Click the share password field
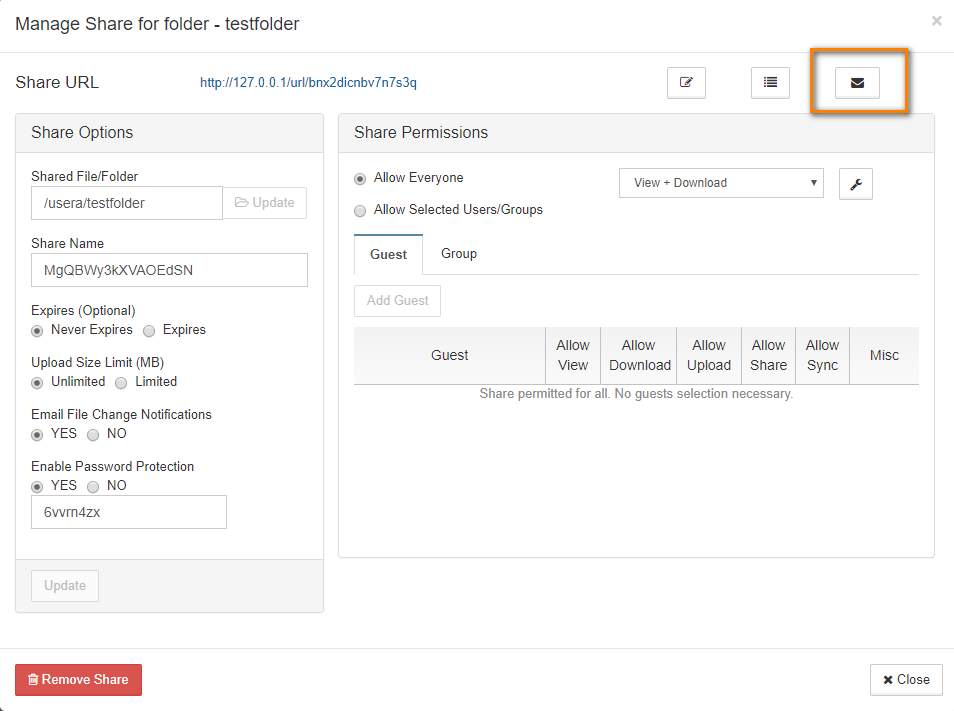The width and height of the screenshot is (954, 711). pos(129,512)
